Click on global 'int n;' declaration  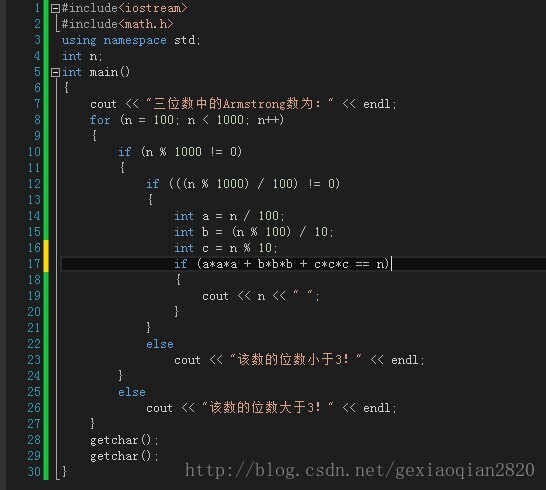[82, 56]
